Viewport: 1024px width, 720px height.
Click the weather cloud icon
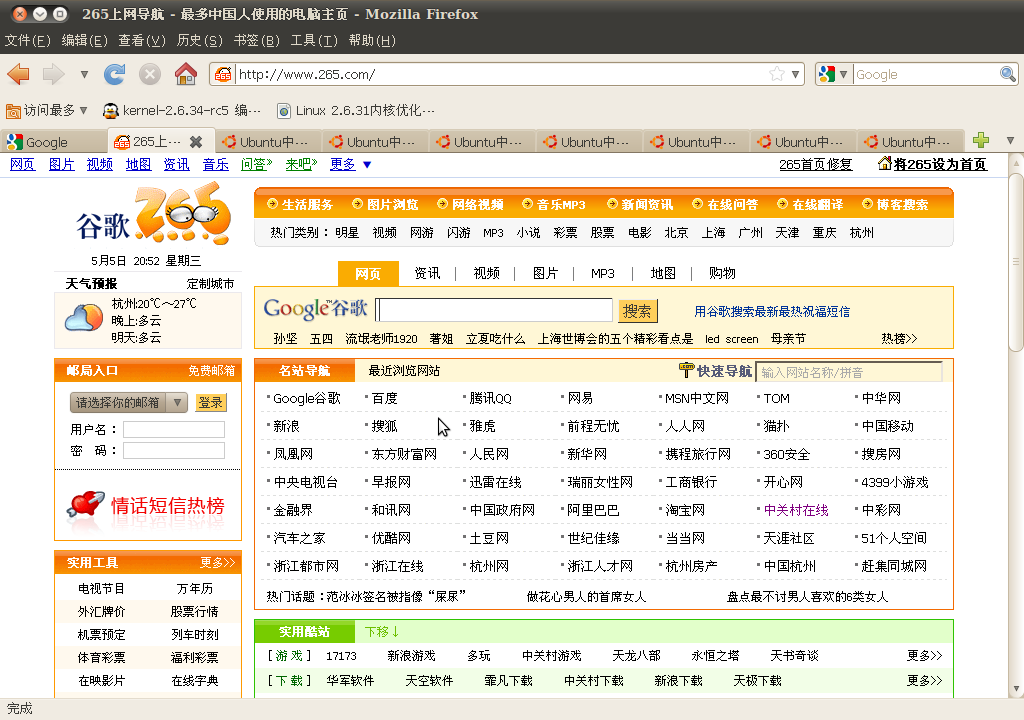(x=84, y=318)
